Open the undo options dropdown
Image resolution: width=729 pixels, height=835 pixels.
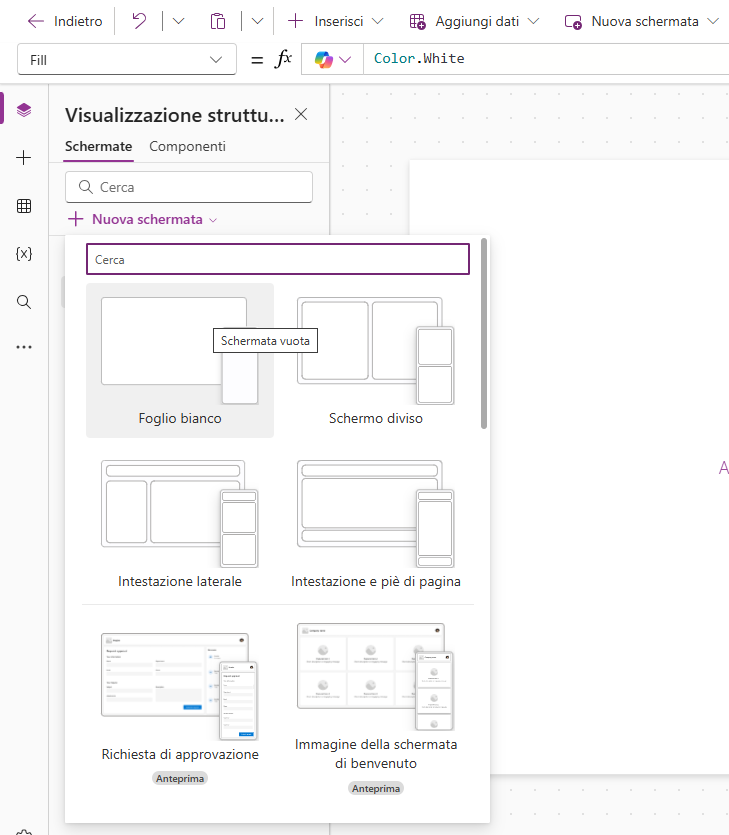[178, 21]
